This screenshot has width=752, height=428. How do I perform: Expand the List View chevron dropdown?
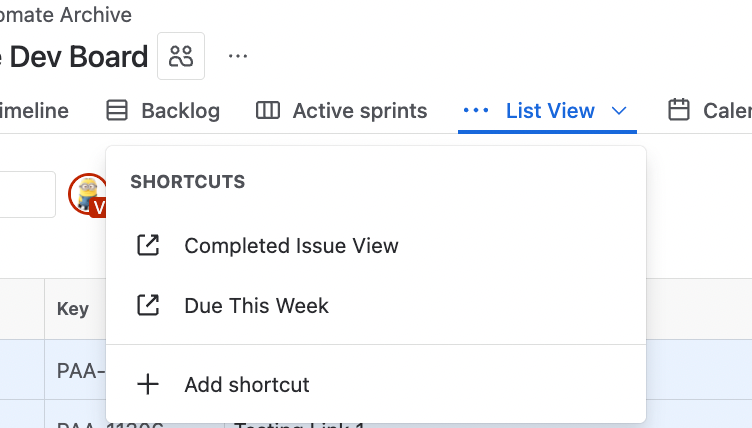click(x=619, y=111)
